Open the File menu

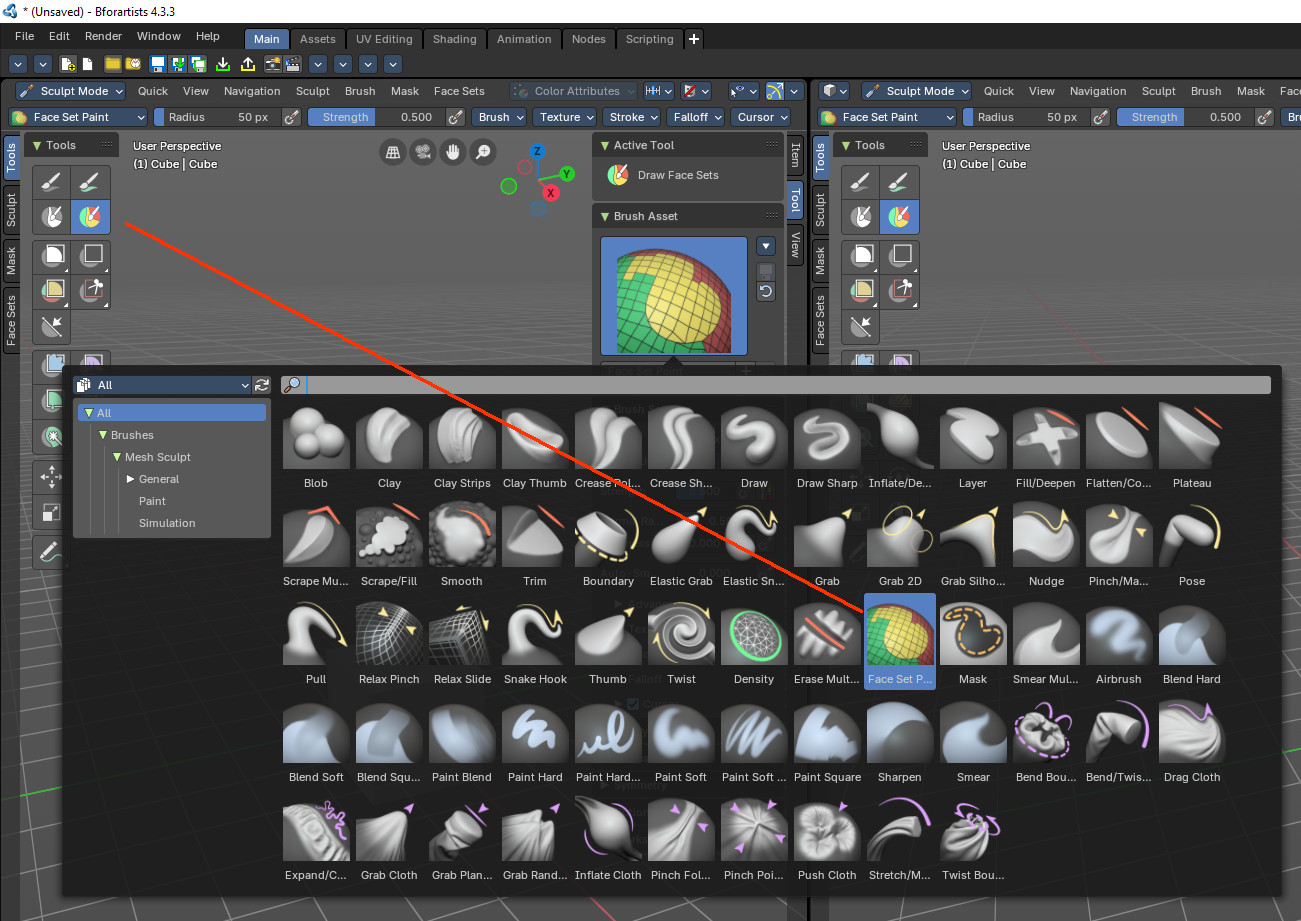tap(25, 36)
